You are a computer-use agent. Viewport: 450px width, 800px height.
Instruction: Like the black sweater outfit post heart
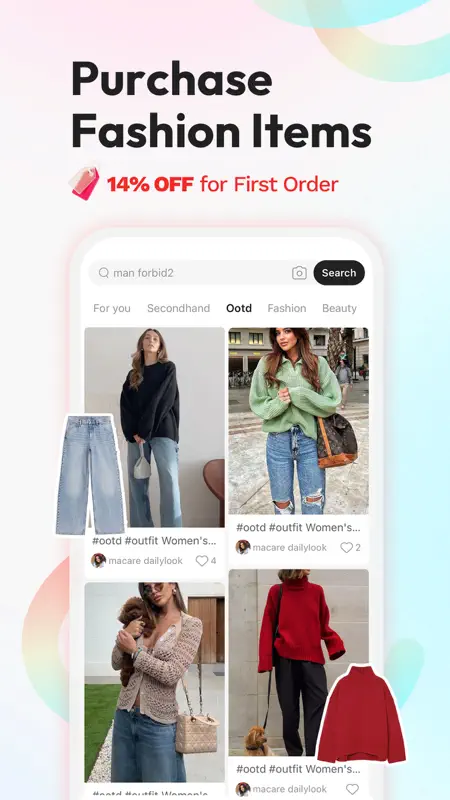pos(202,561)
